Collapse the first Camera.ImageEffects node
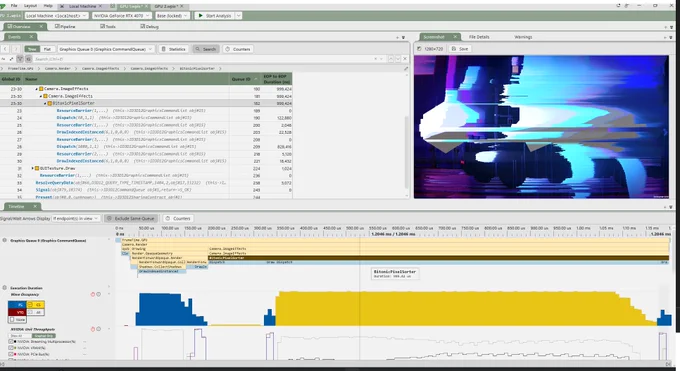This screenshot has height=371, width=680. [x=37, y=89]
